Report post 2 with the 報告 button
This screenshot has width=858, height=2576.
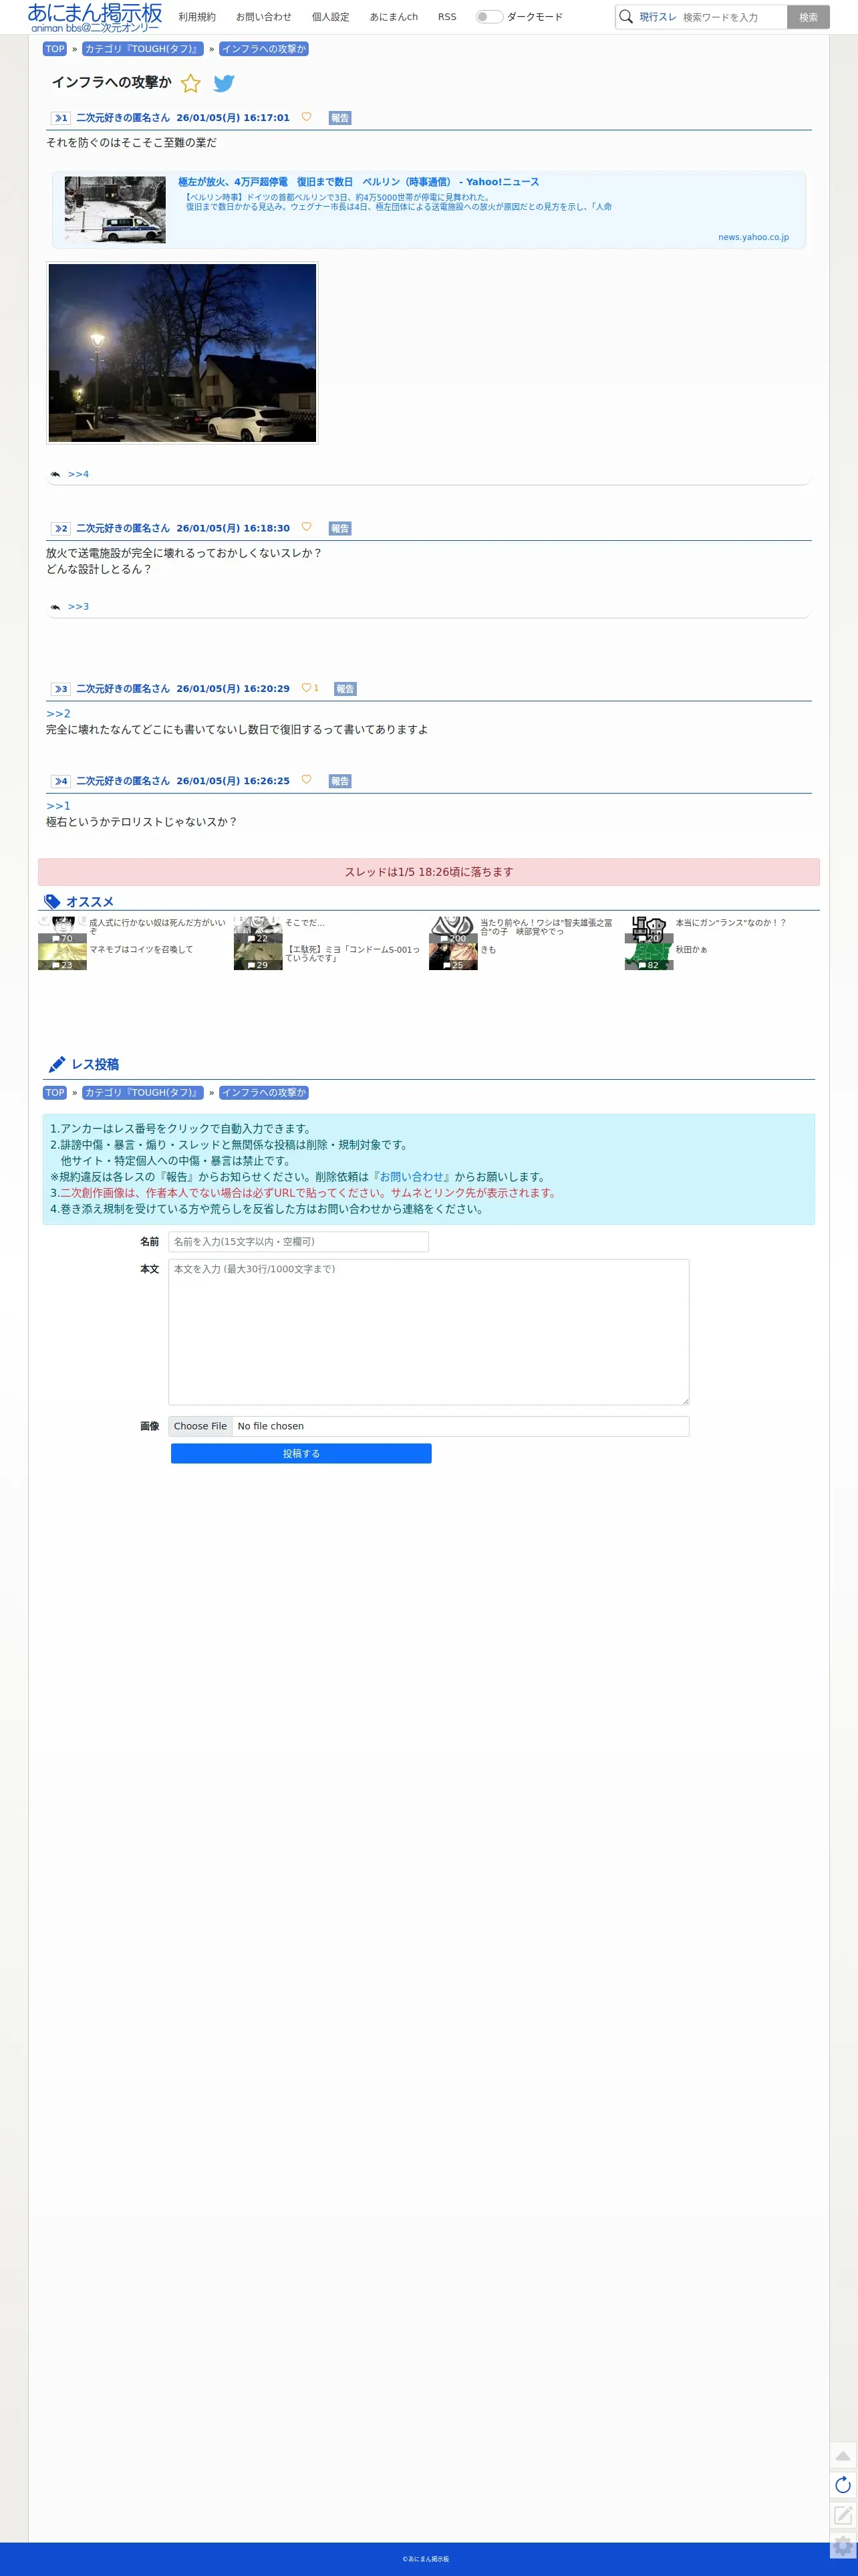pos(340,528)
